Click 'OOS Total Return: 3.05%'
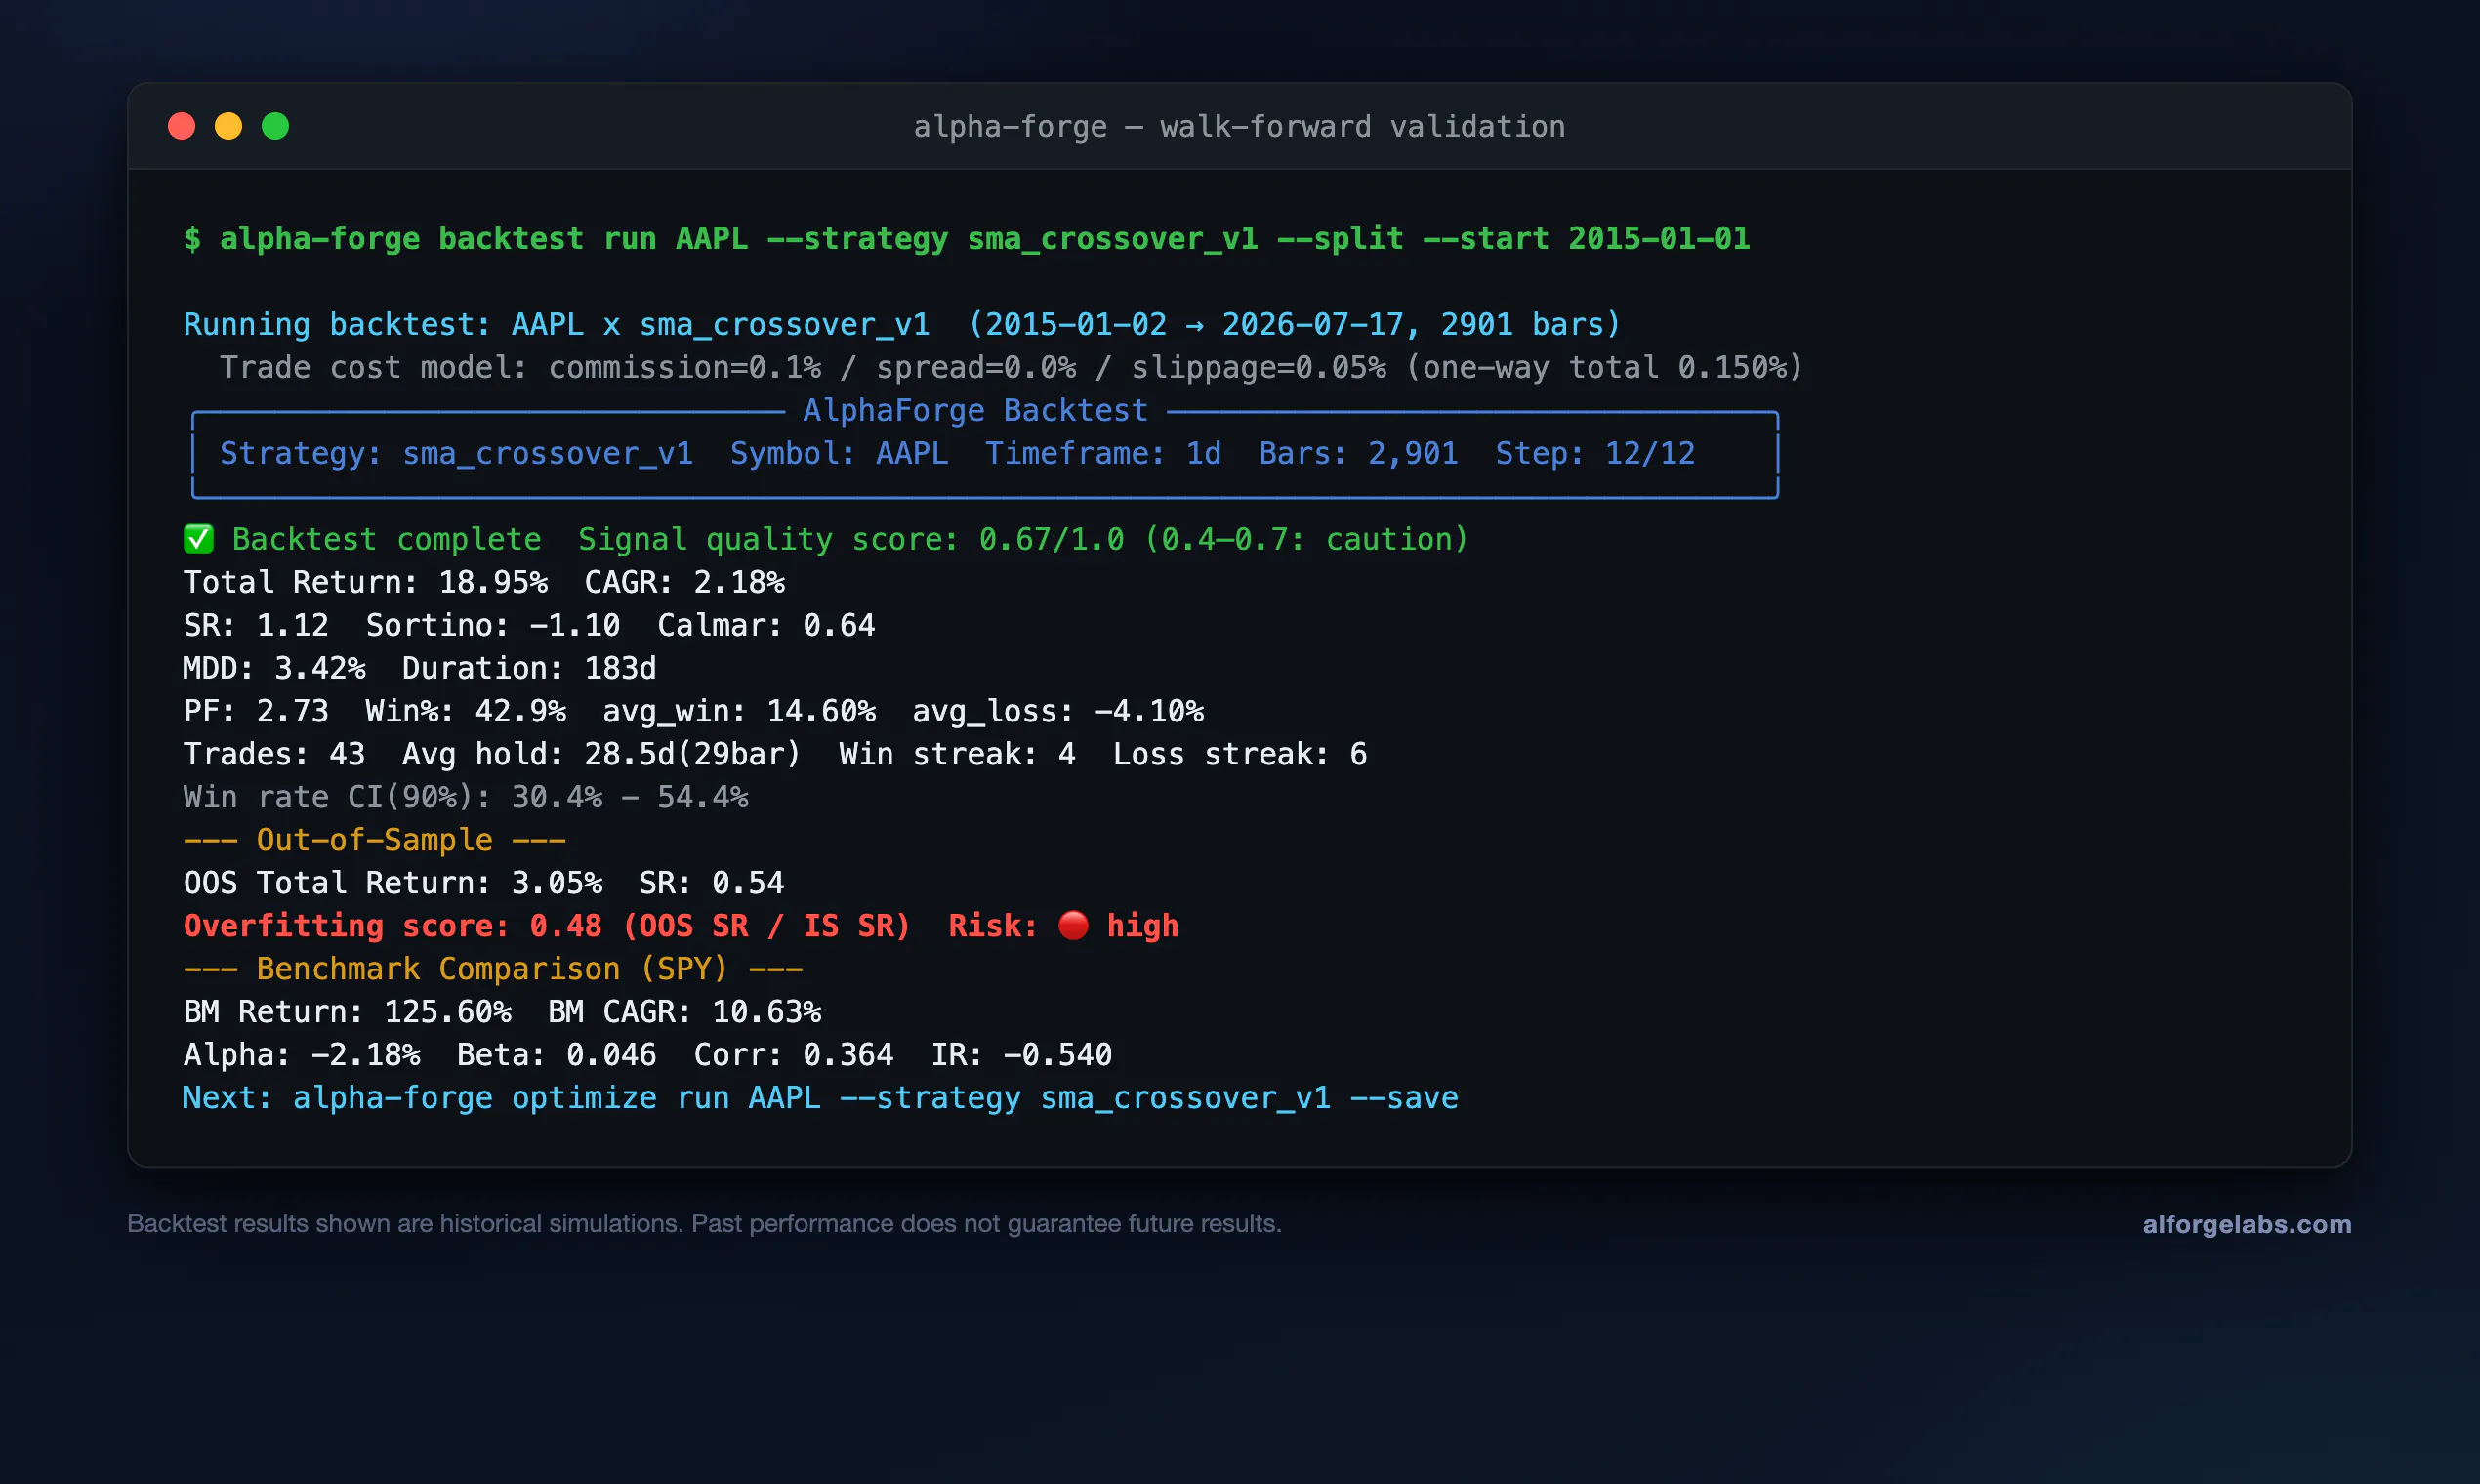Image resolution: width=2480 pixels, height=1484 pixels. point(393,883)
